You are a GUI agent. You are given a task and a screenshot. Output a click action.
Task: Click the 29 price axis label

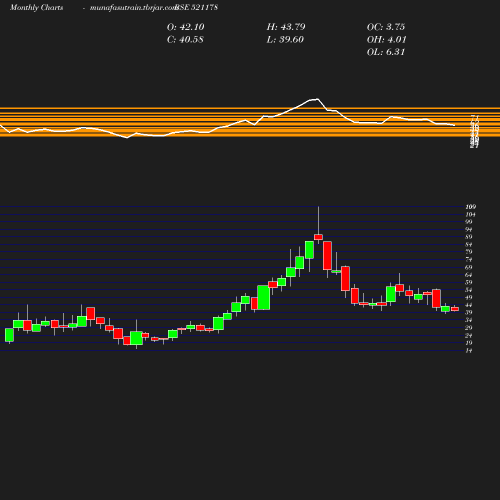(x=469, y=328)
